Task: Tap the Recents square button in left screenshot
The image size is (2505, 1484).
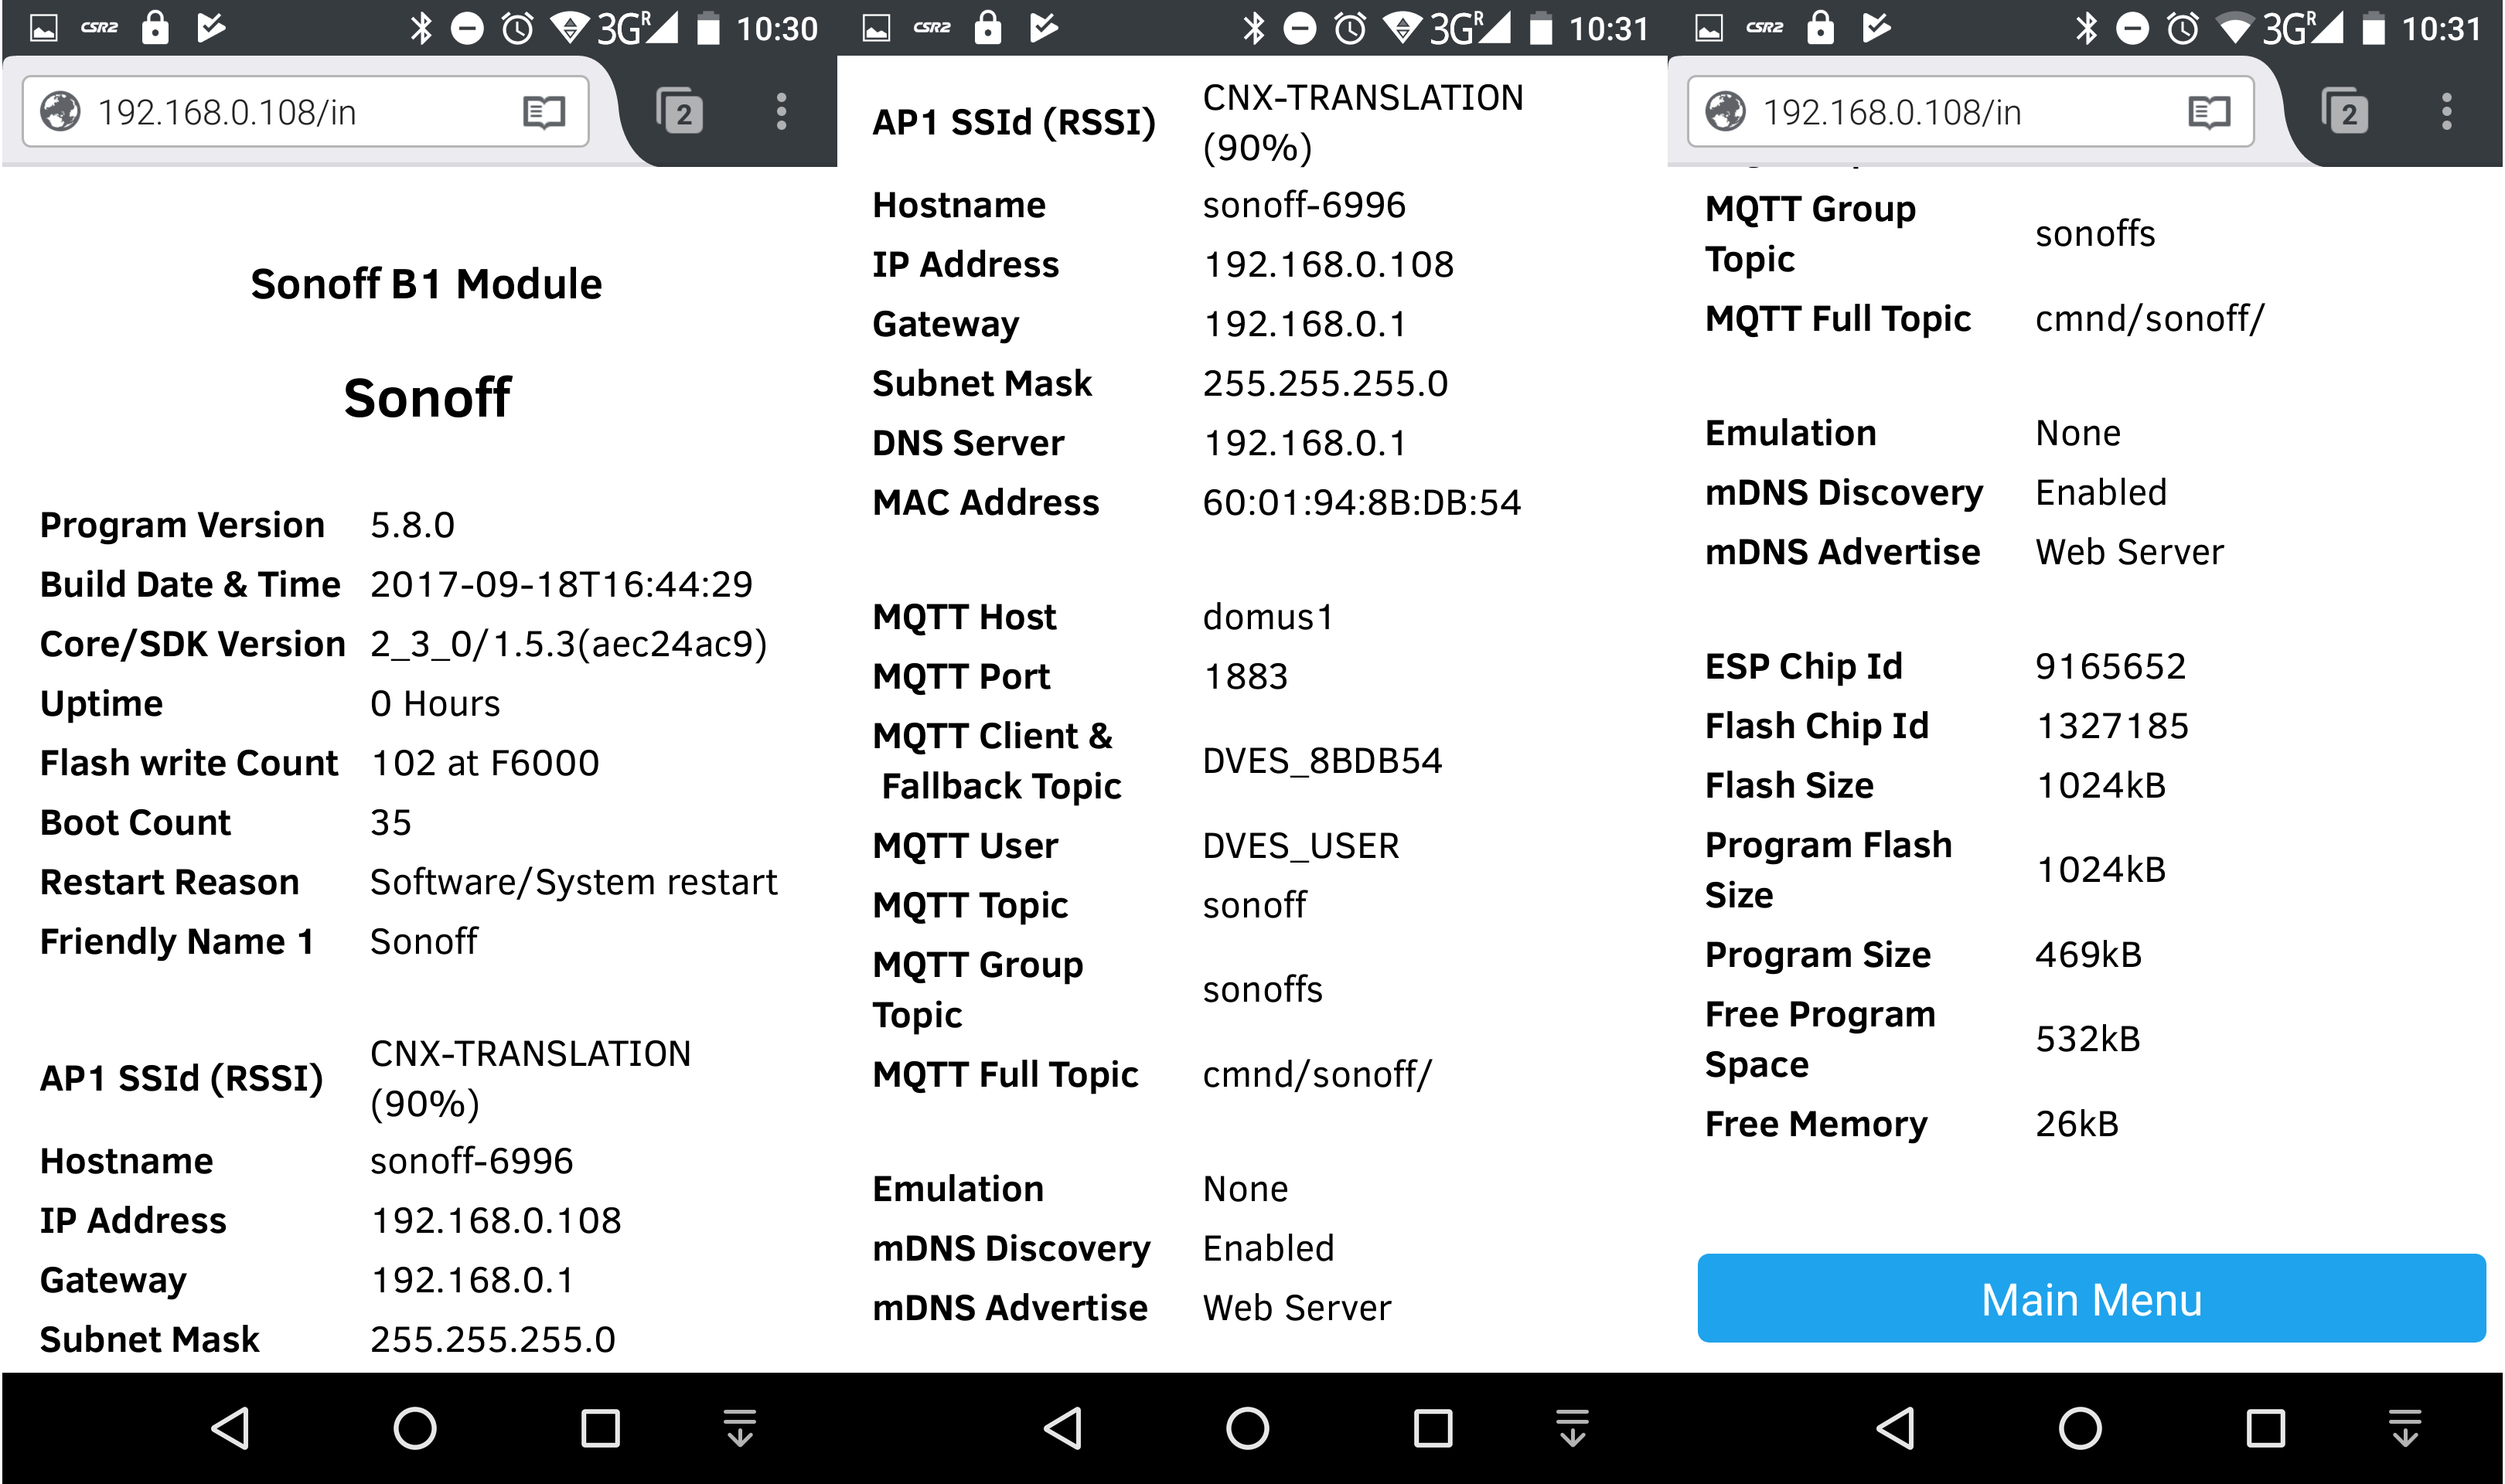Action: coord(600,1428)
